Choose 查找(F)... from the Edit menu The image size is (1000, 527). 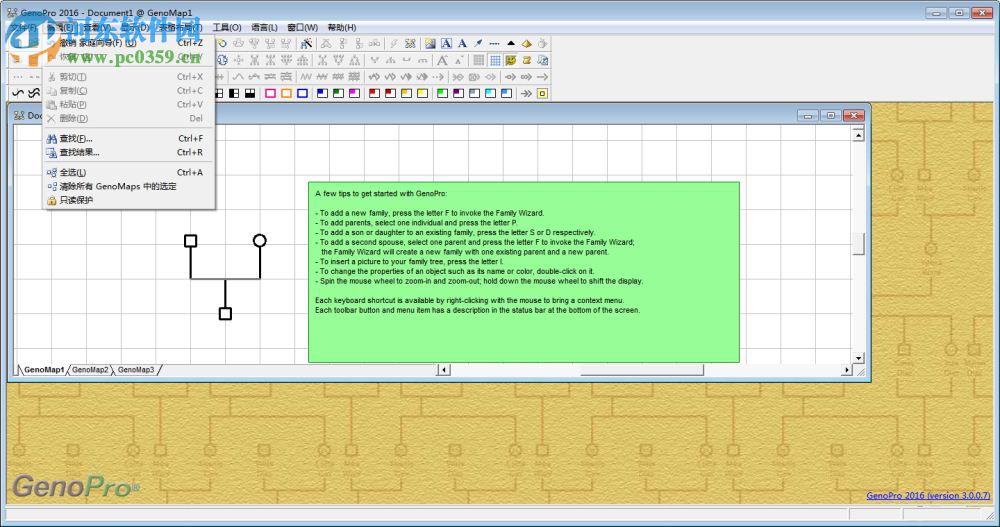point(129,138)
